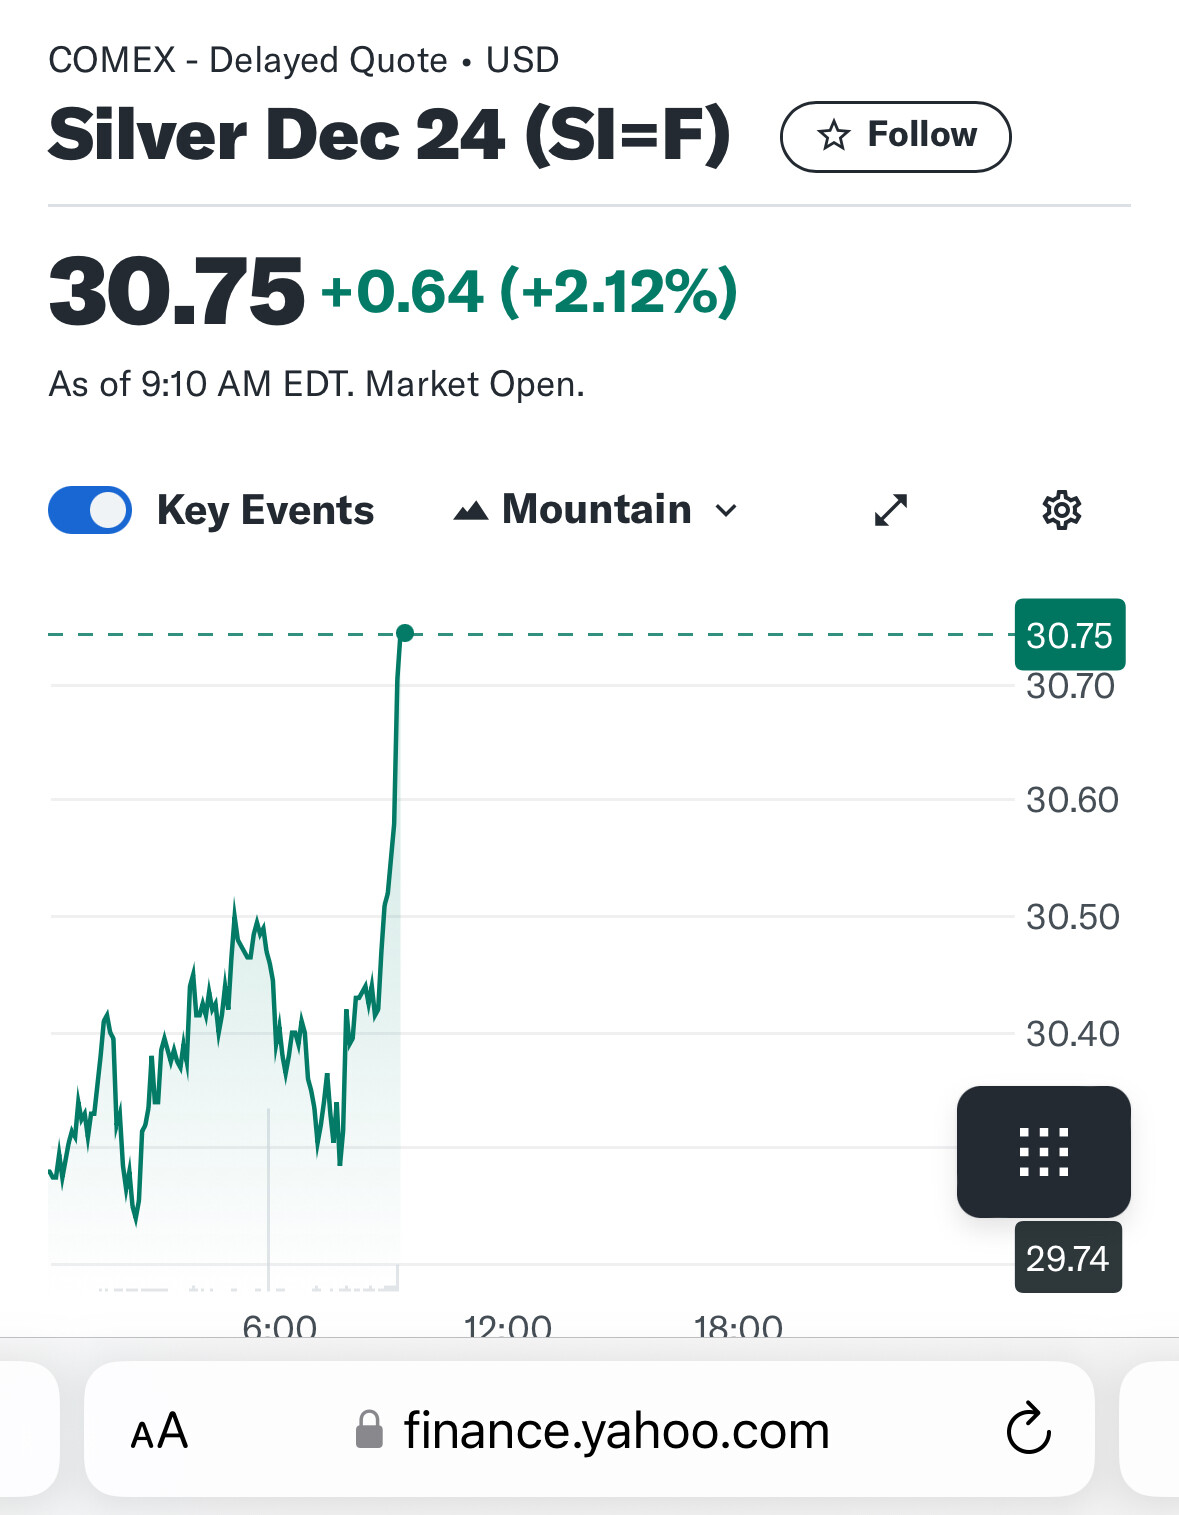This screenshot has width=1179, height=1515.
Task: Select the Silver Dec 24 (SI=F) heading
Action: 389,135
